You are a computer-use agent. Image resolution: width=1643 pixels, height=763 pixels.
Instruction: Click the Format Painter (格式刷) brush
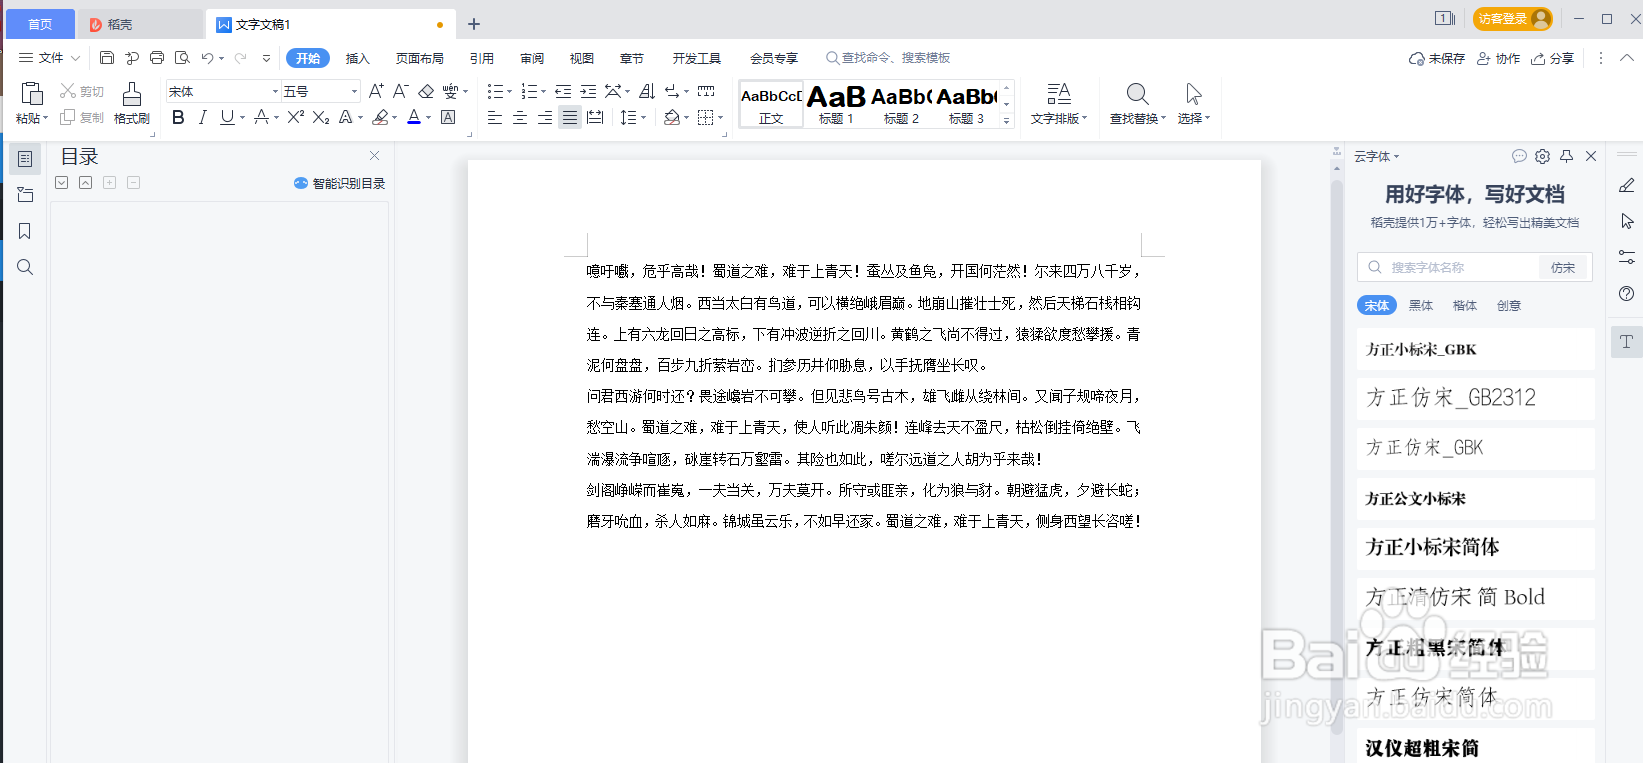coord(132,94)
